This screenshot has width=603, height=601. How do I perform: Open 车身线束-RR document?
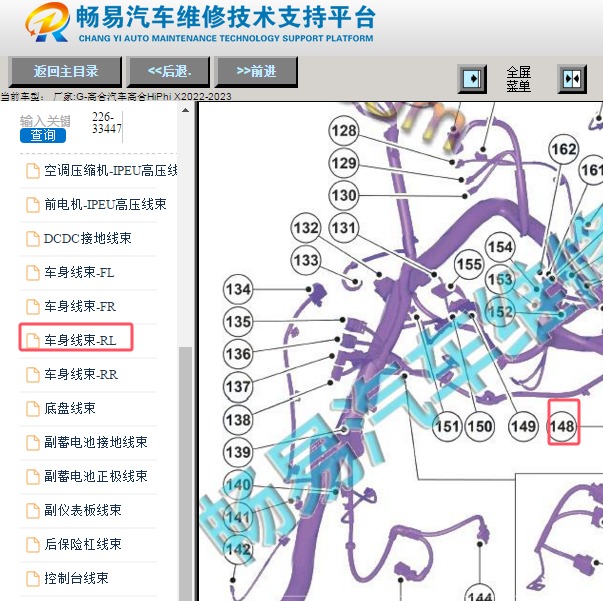[81, 374]
